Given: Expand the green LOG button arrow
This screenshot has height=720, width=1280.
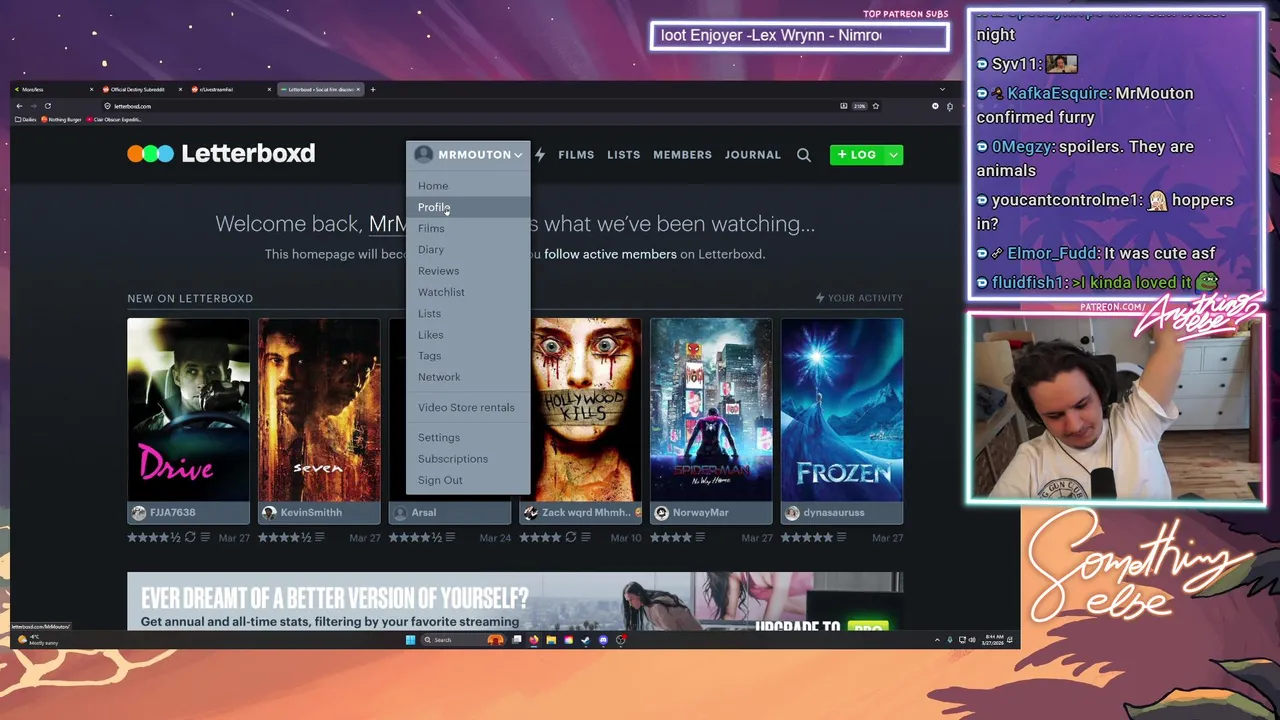Looking at the screenshot, I should [893, 155].
